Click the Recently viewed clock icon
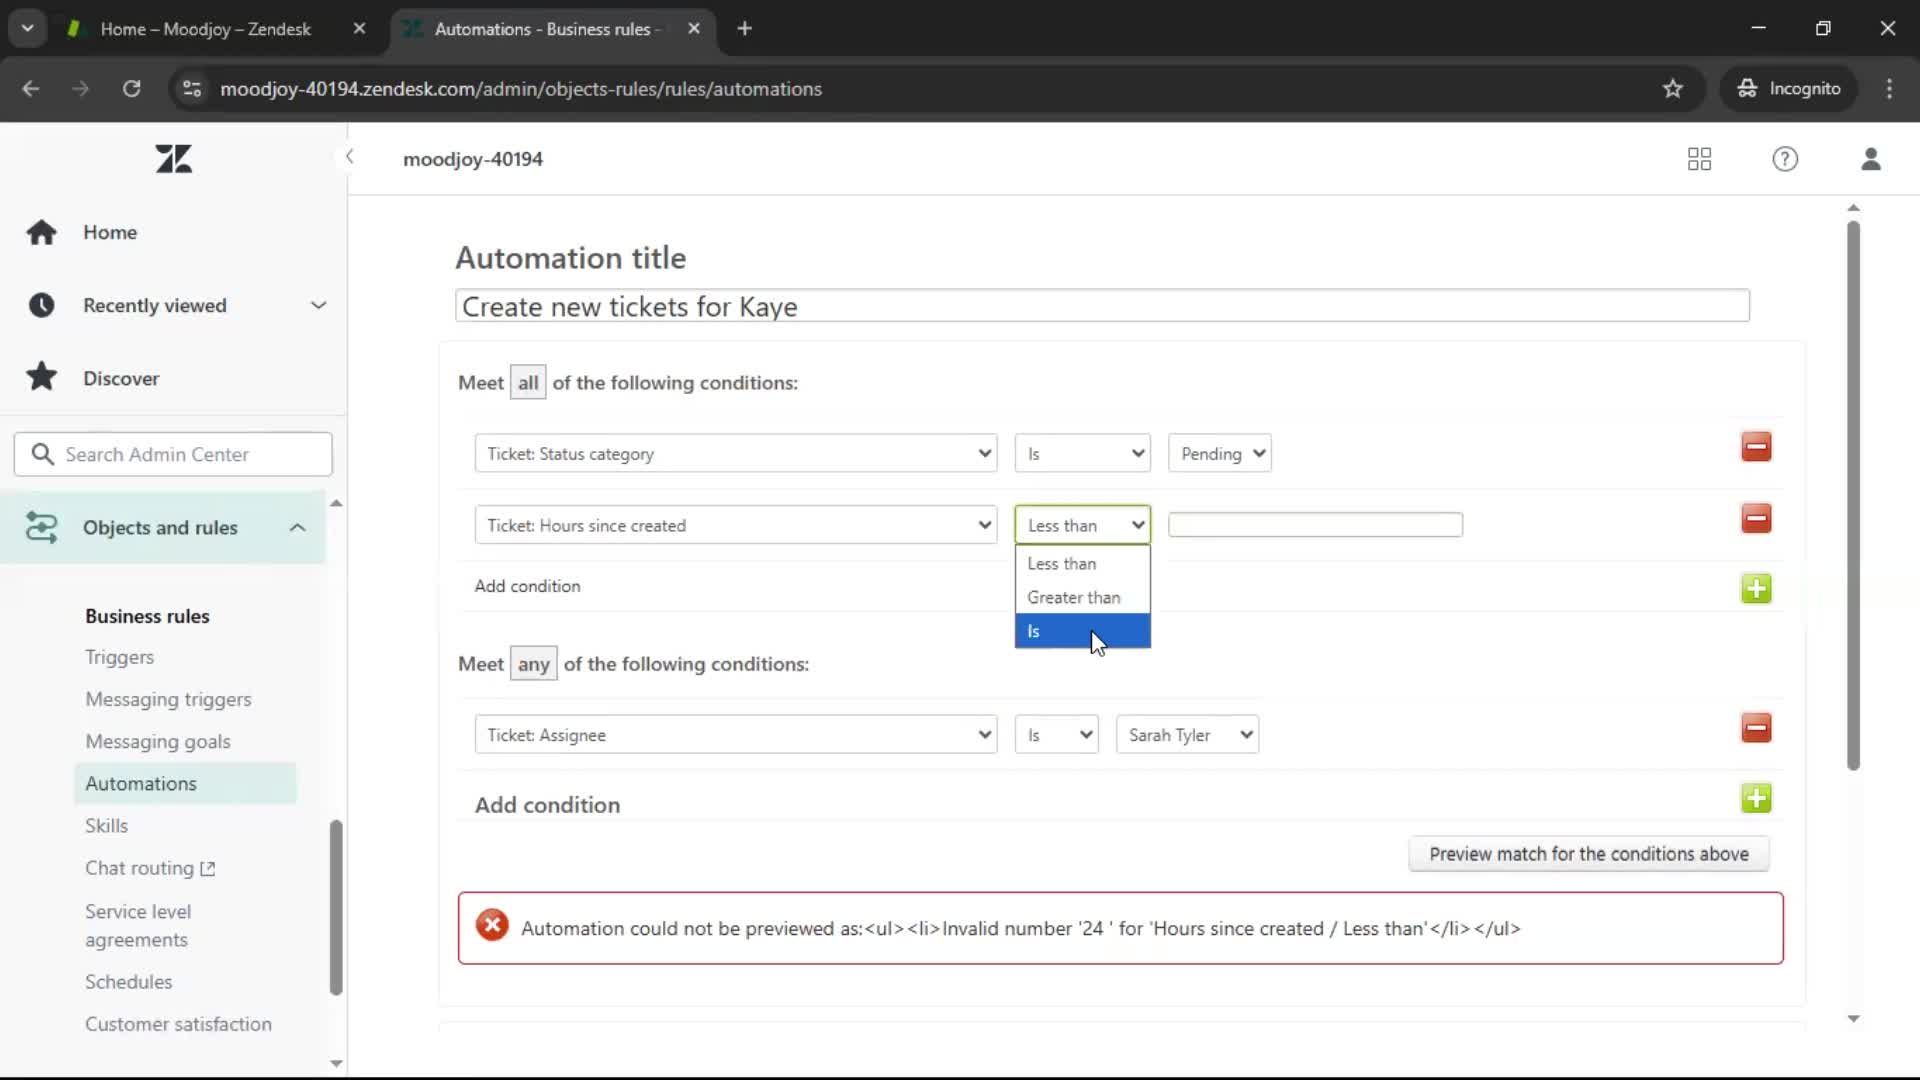The image size is (1920, 1080). click(x=41, y=305)
